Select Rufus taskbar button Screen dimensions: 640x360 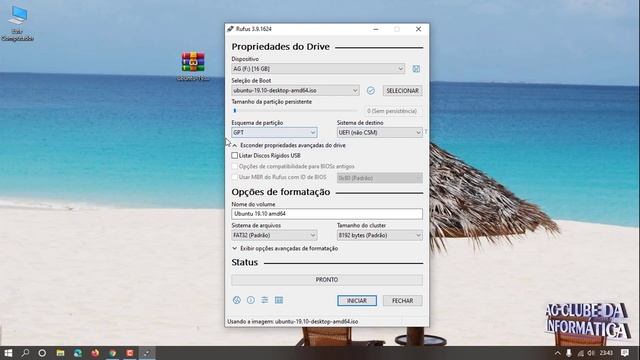[x=147, y=353]
